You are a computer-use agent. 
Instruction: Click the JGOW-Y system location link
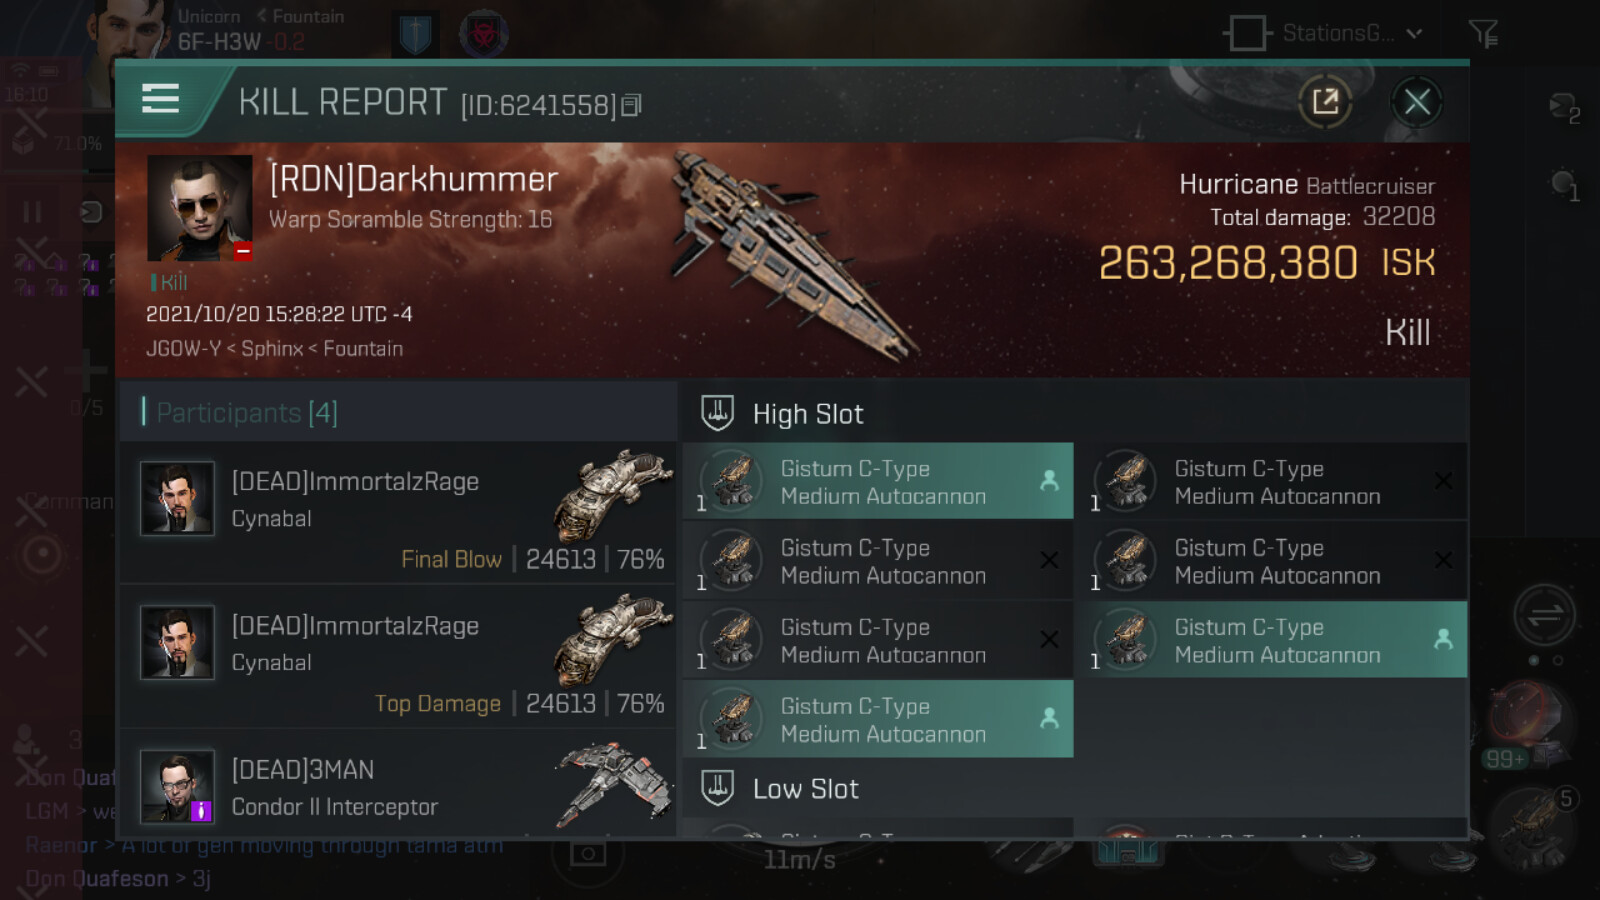pyautogui.click(x=183, y=349)
